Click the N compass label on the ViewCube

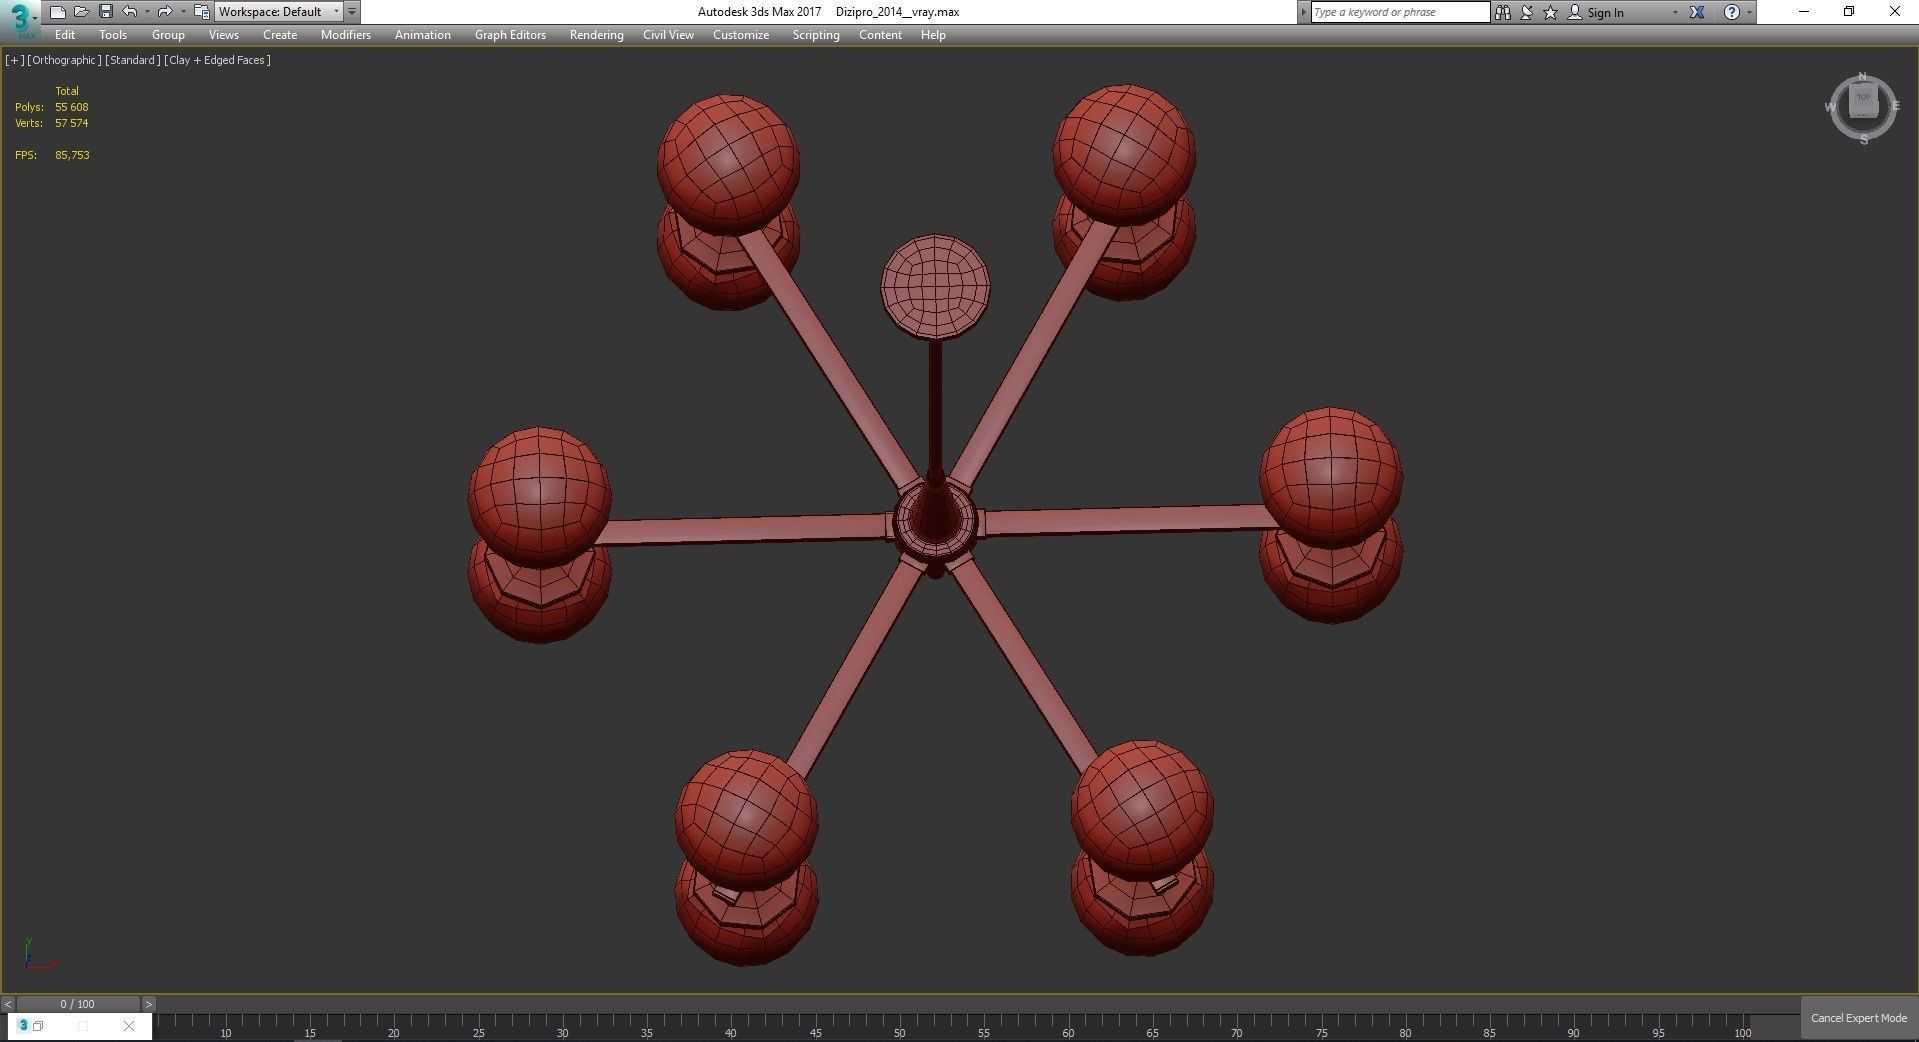[x=1862, y=76]
